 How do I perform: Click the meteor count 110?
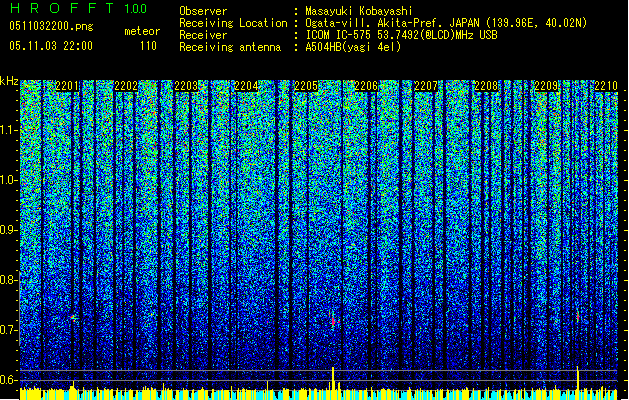click(x=148, y=46)
